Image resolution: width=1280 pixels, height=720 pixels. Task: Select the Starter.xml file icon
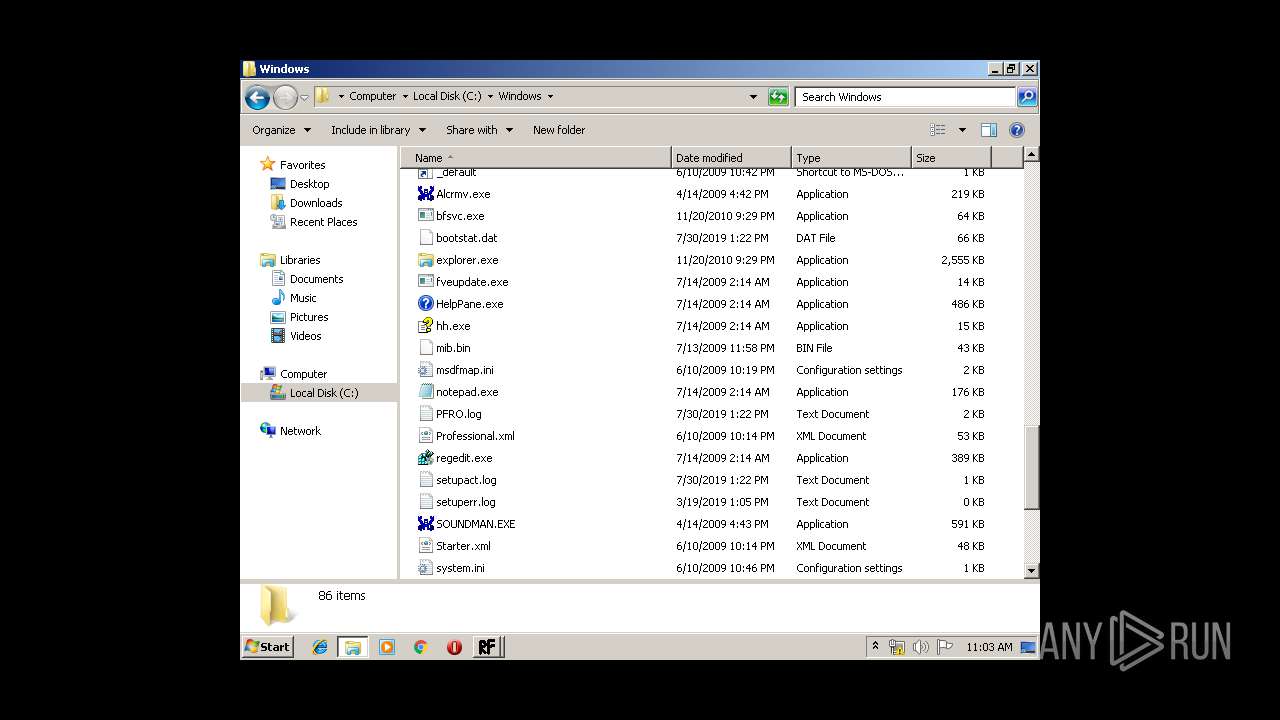point(426,546)
